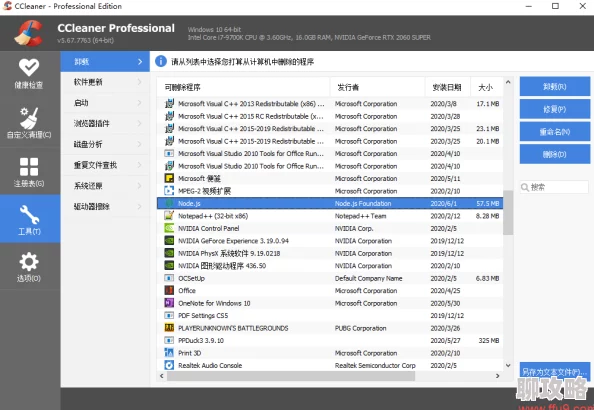This screenshot has height=410, width=594.
Task: Open the Browser Plugins (浏览器插件) tab
Action: tap(105, 124)
